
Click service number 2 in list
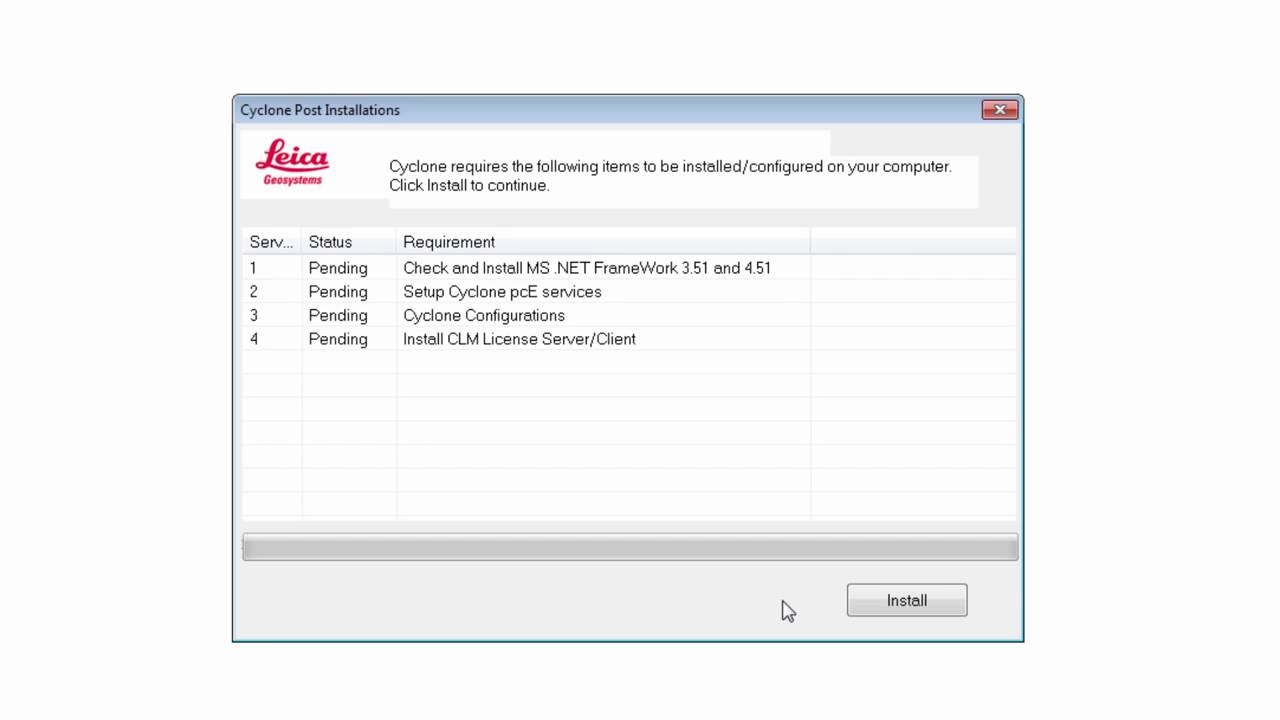click(x=253, y=292)
